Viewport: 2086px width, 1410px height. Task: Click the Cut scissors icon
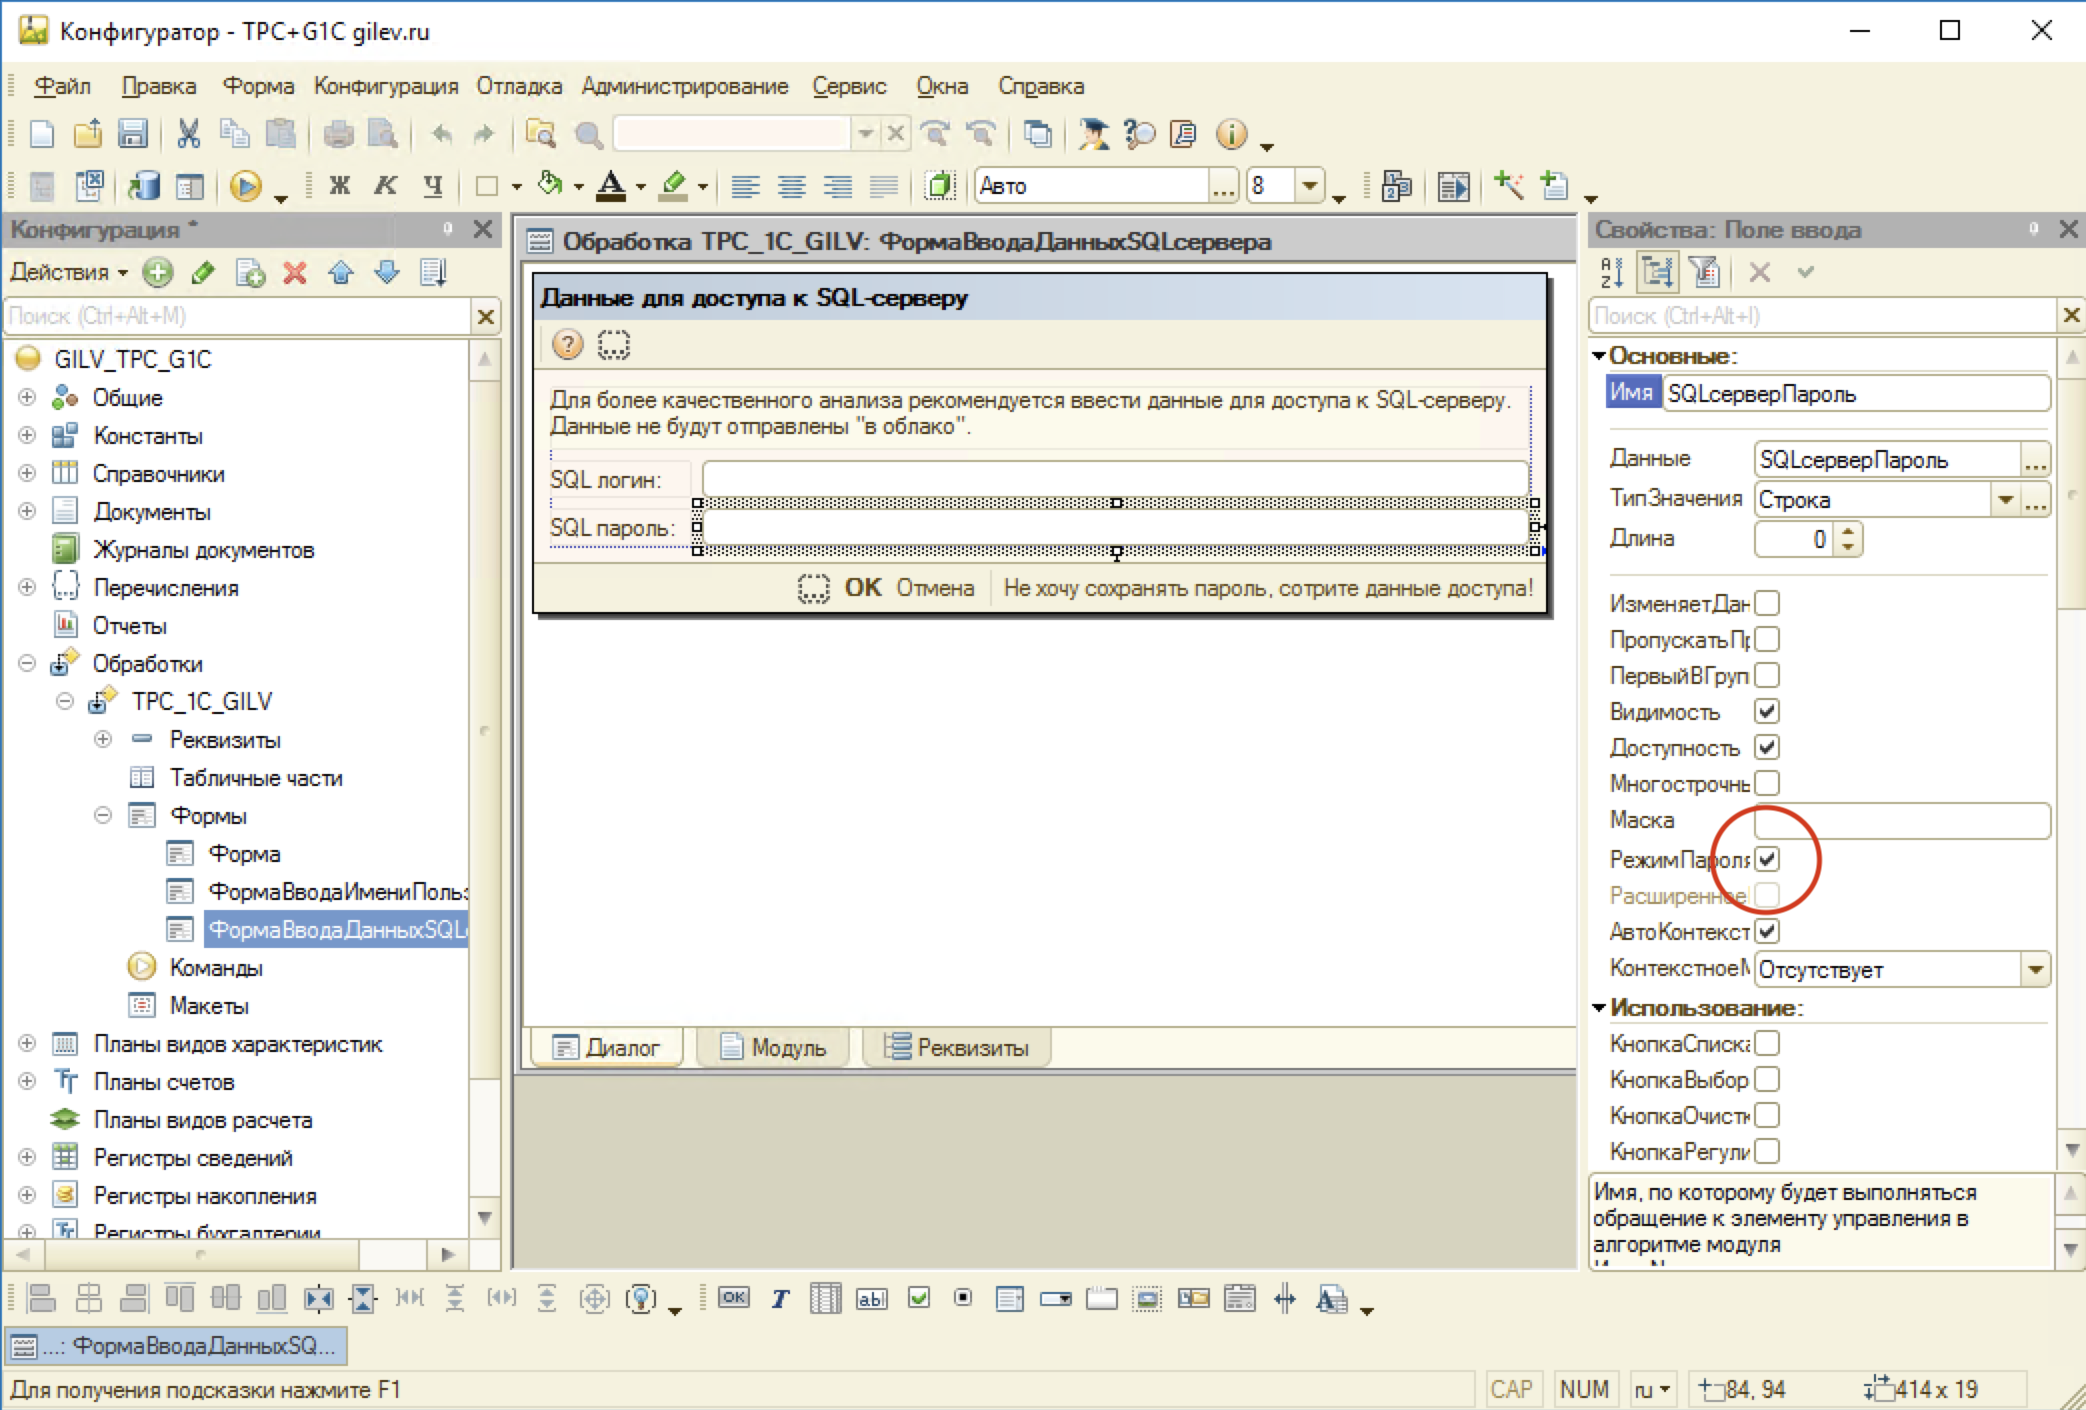tap(188, 134)
